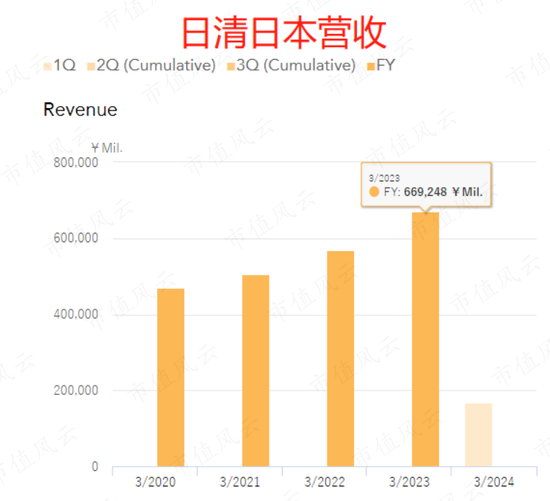Screen dimensions: 550x501
Task: Click the 800,000 y-axis label
Action: [76, 163]
